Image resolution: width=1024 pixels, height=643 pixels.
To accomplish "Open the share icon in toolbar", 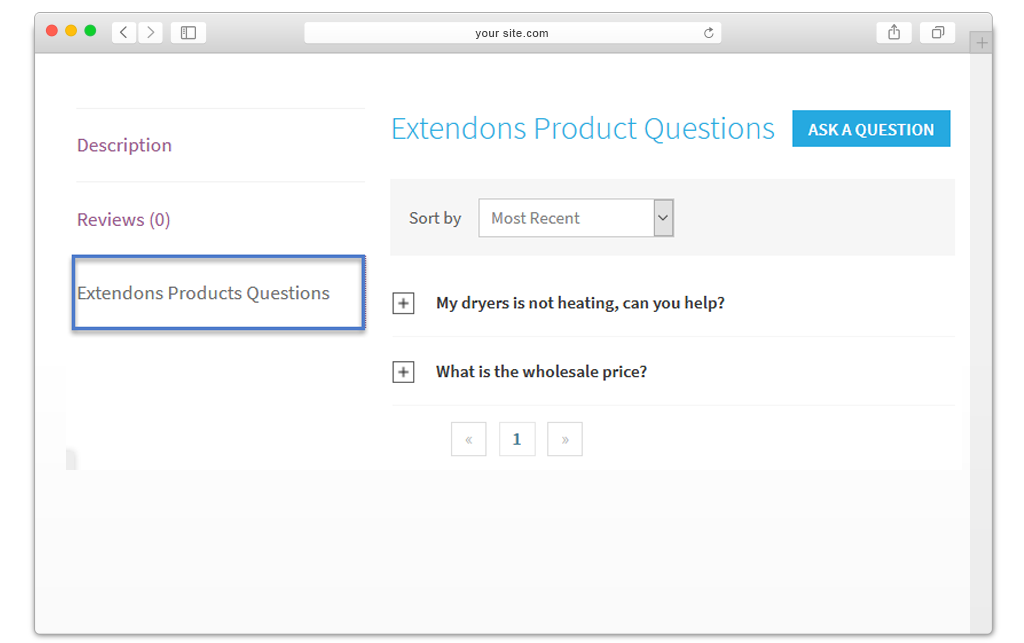I will pos(894,32).
